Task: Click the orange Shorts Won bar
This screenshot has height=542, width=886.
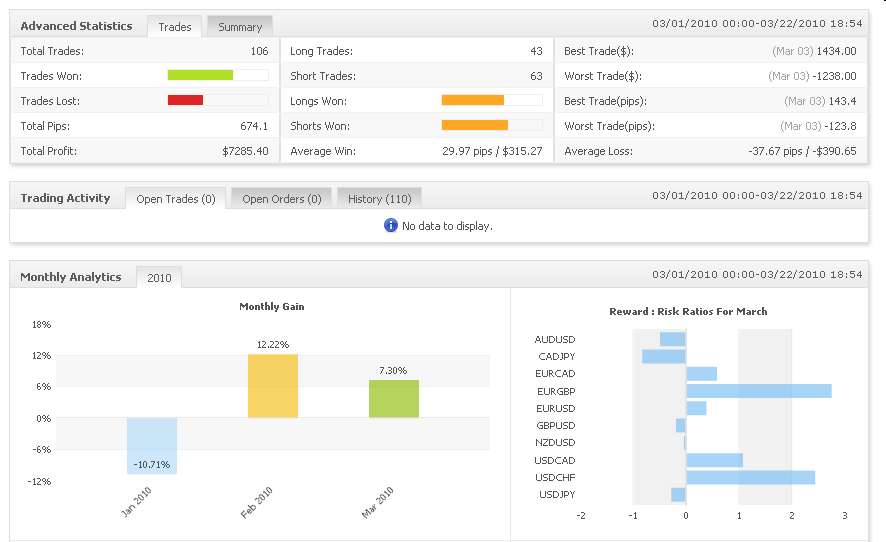Action: 474,125
